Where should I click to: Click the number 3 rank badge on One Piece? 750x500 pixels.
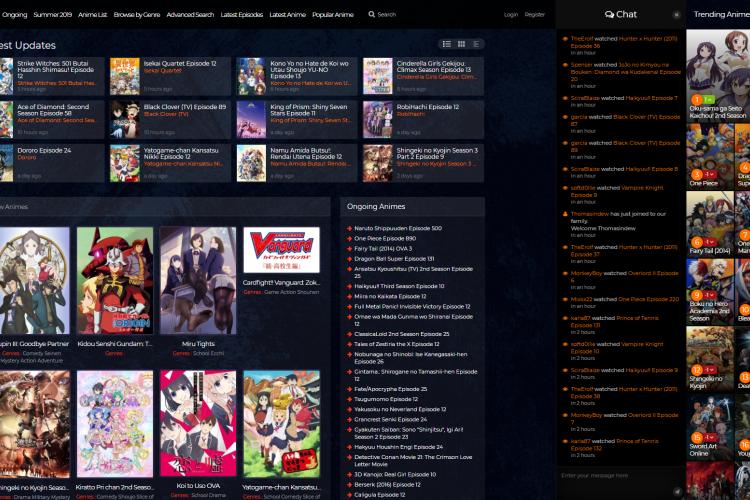point(696,175)
